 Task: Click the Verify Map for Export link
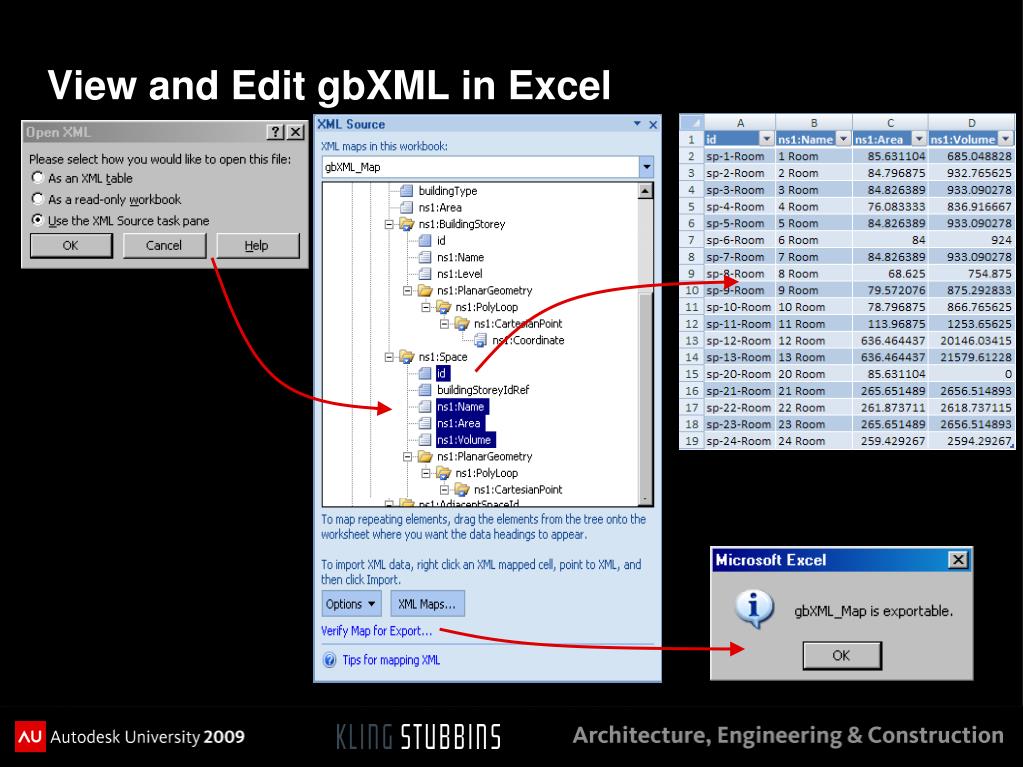[376, 631]
